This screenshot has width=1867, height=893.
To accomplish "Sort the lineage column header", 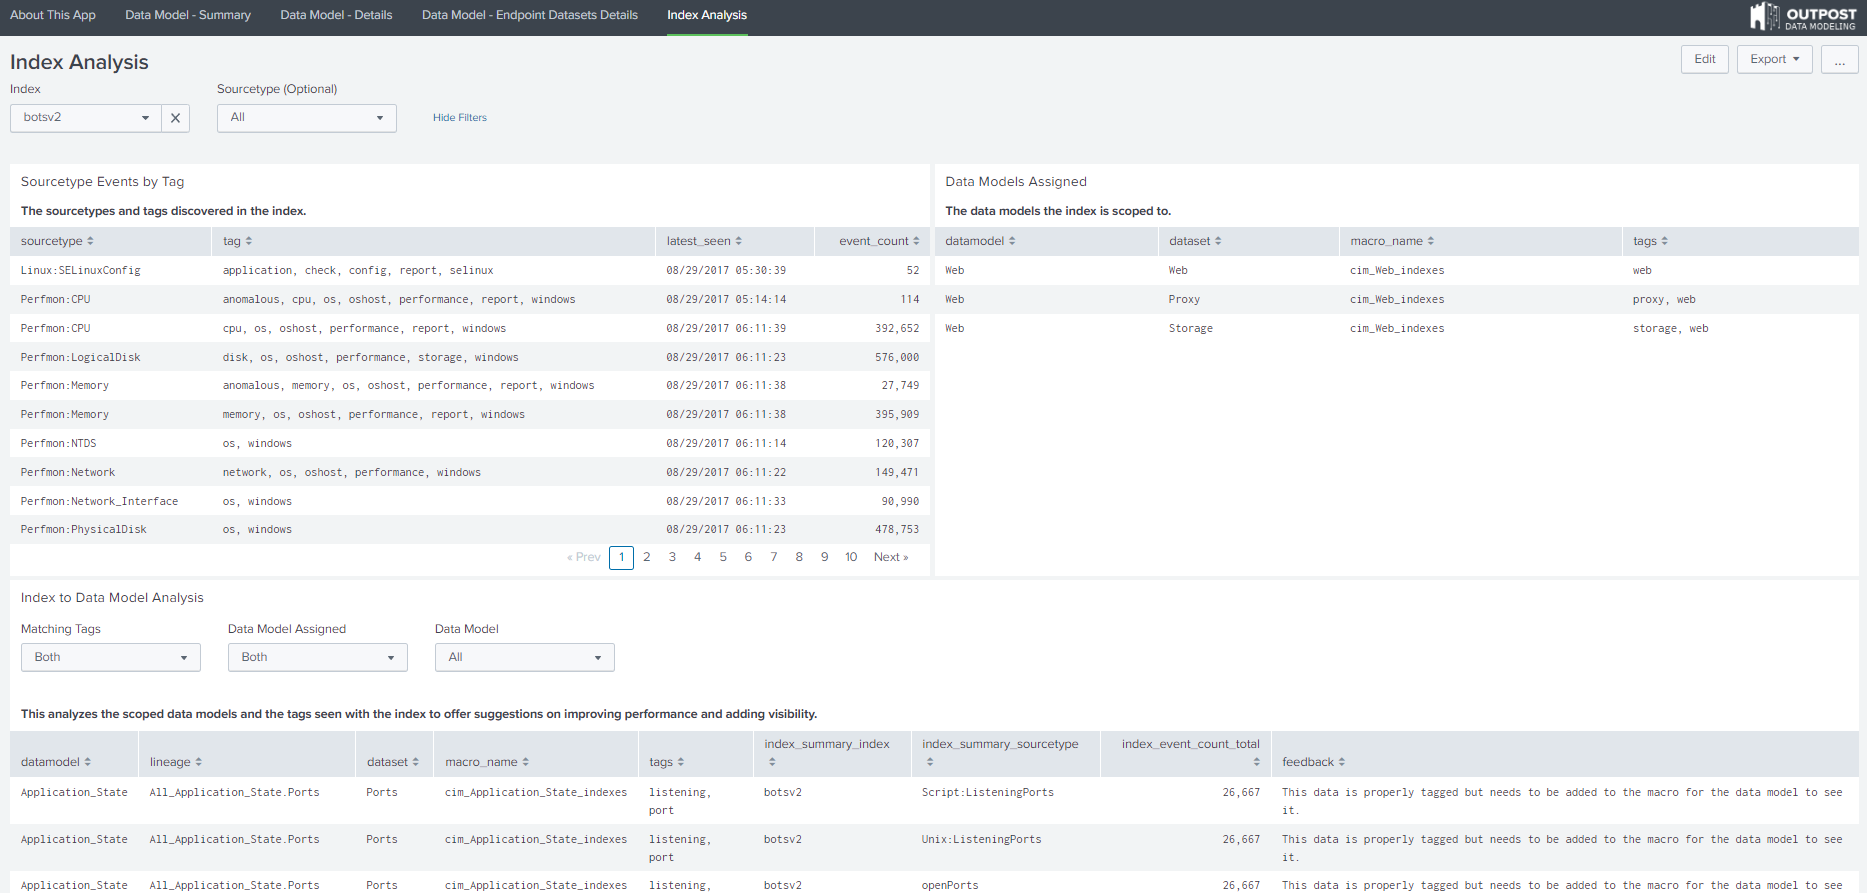I will click(176, 762).
